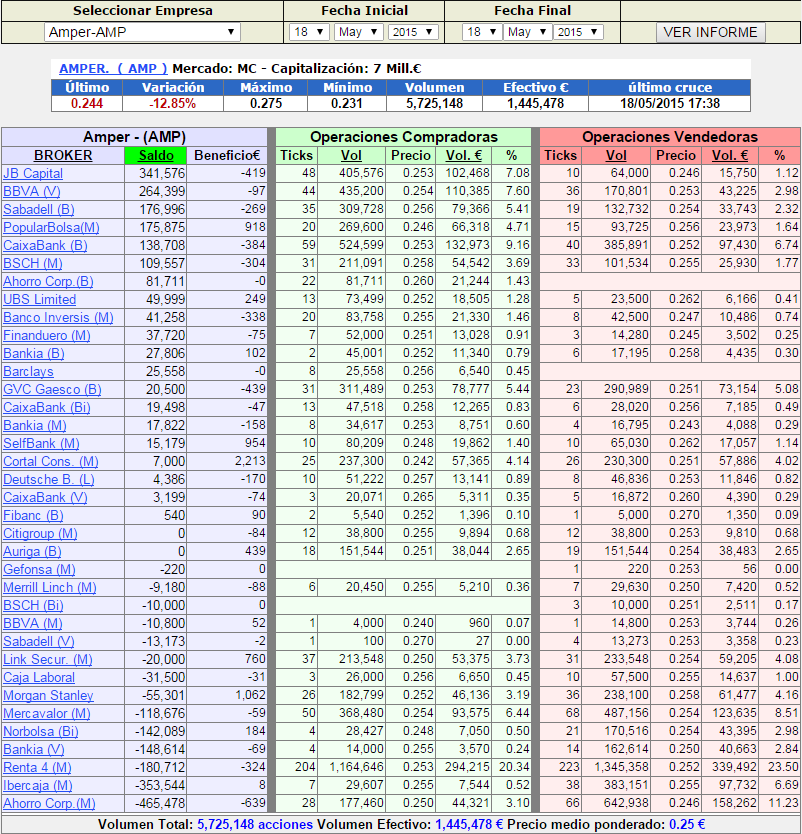Open the JB Capital broker link
802x834 pixels.
[x=33, y=173]
